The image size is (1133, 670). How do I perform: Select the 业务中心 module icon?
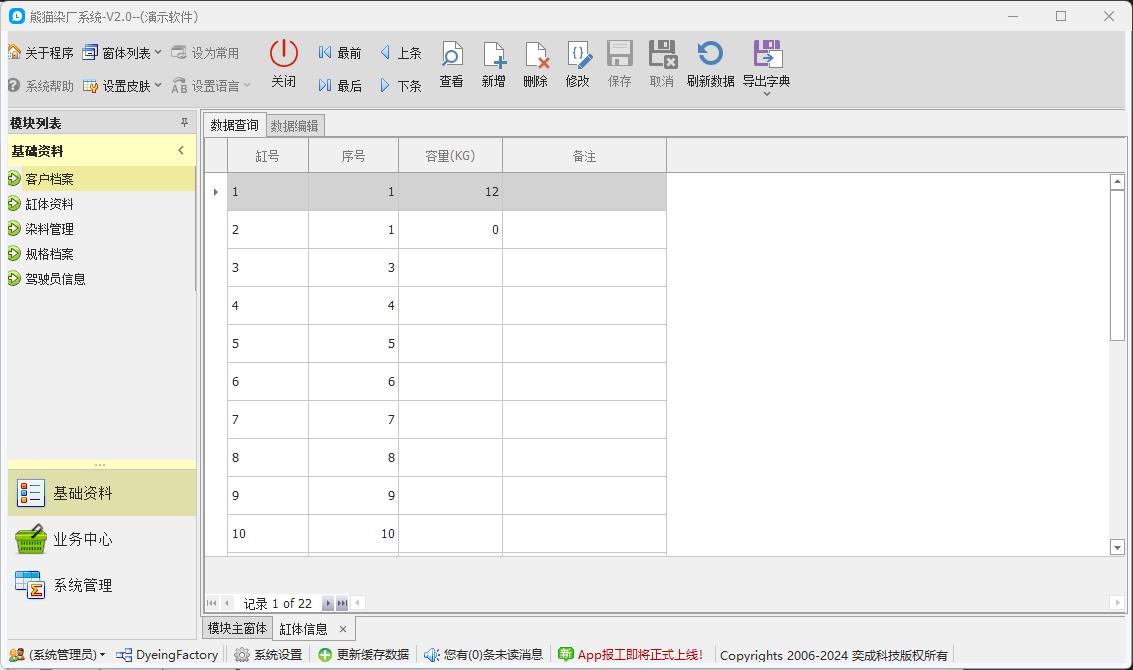30,538
